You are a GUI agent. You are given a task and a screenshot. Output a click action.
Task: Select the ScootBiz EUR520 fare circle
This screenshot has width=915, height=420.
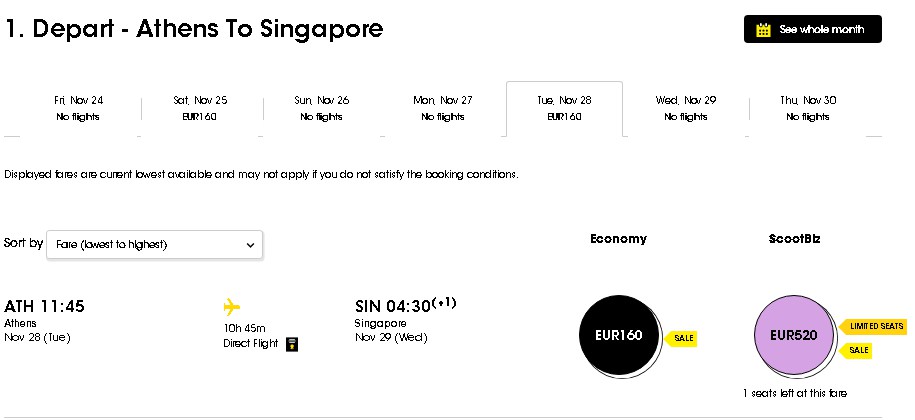coord(794,335)
